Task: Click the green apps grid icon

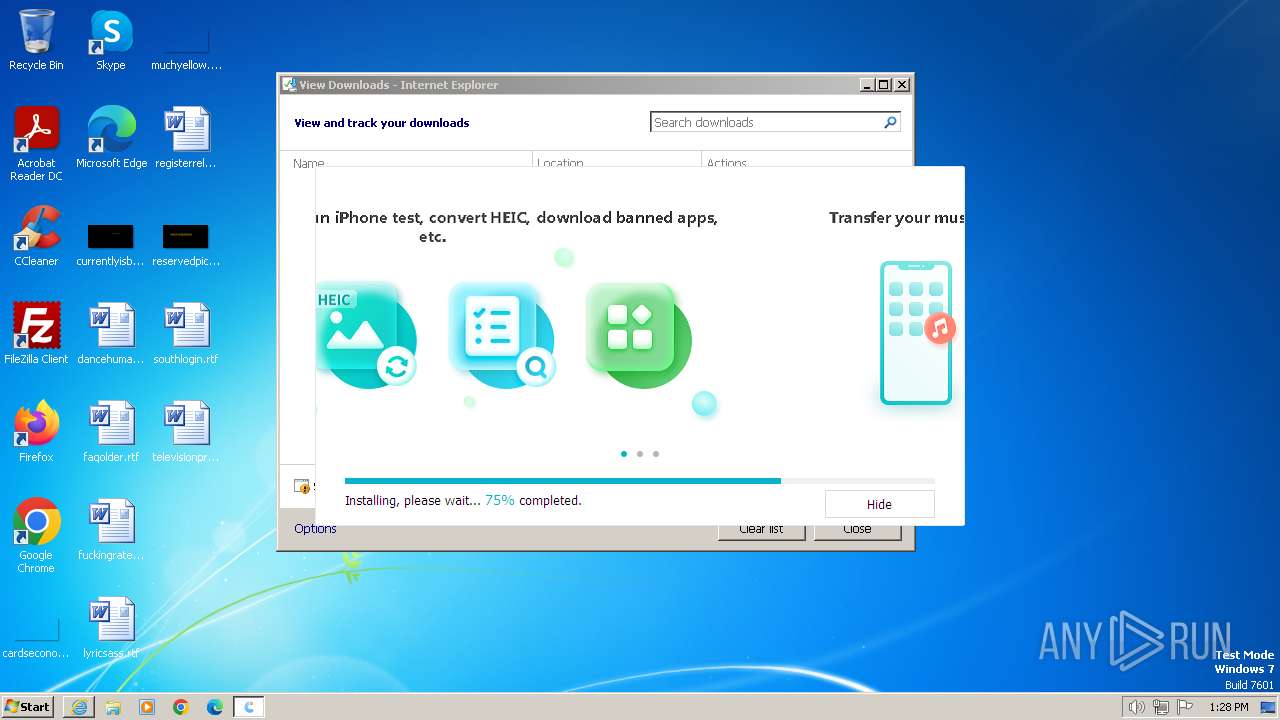Action: (x=638, y=334)
